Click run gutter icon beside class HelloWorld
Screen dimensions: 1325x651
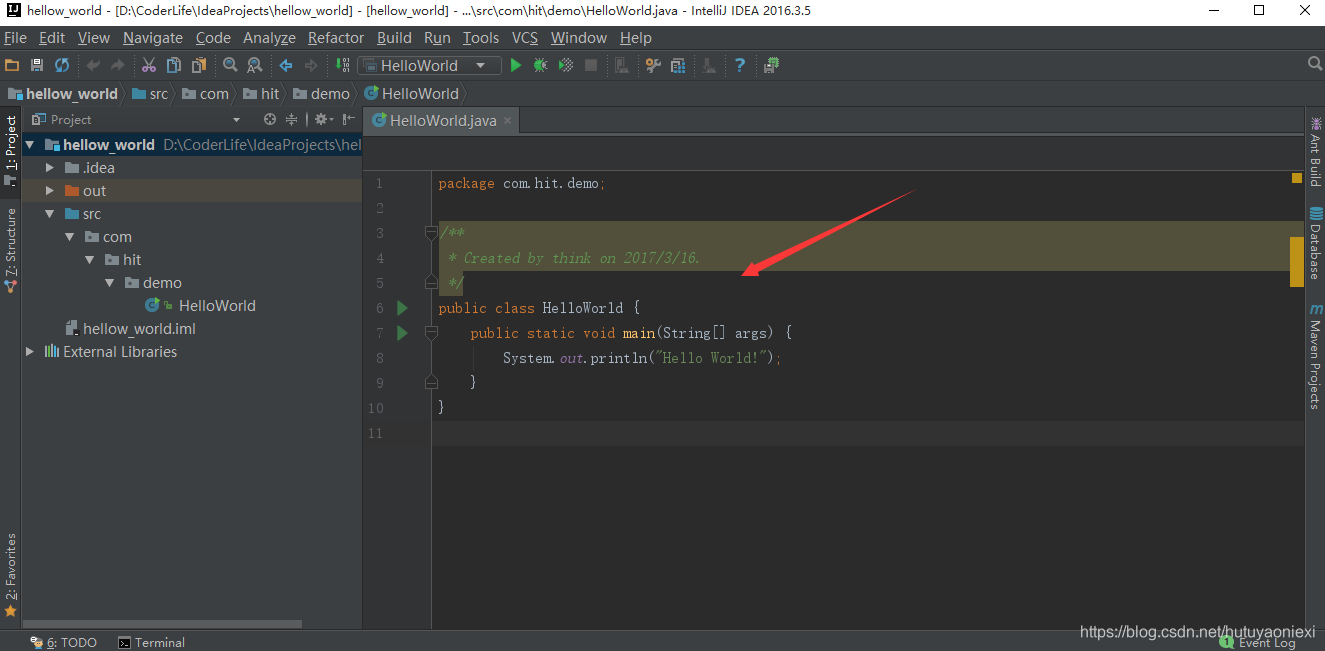403,308
